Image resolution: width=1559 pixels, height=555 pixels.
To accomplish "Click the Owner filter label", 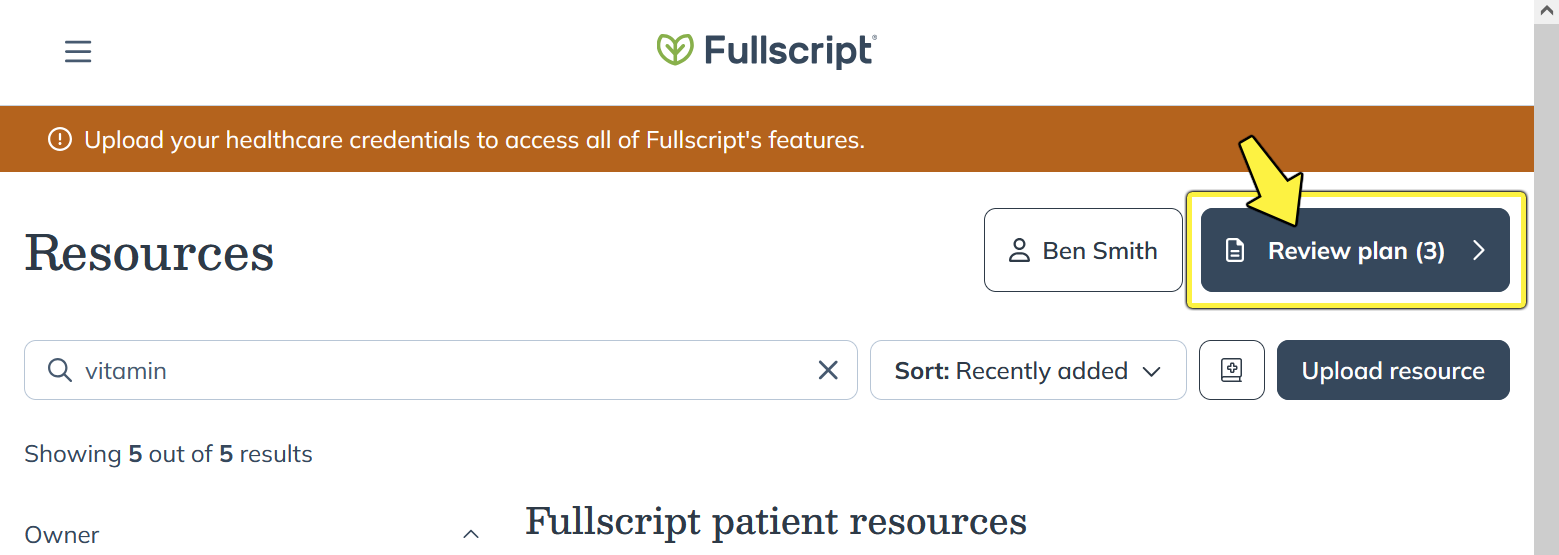I will click(x=62, y=535).
